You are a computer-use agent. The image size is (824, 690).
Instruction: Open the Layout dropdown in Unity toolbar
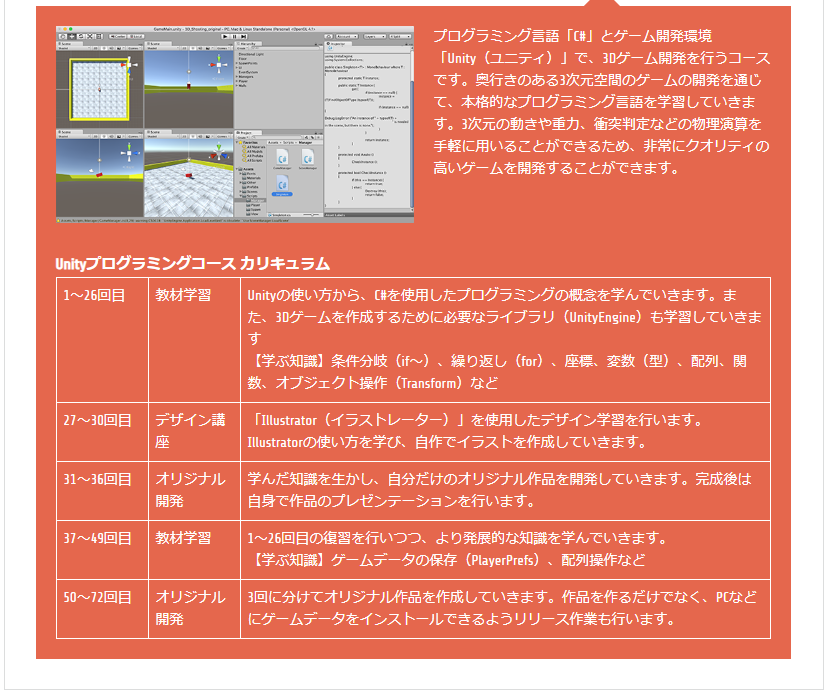pos(400,36)
